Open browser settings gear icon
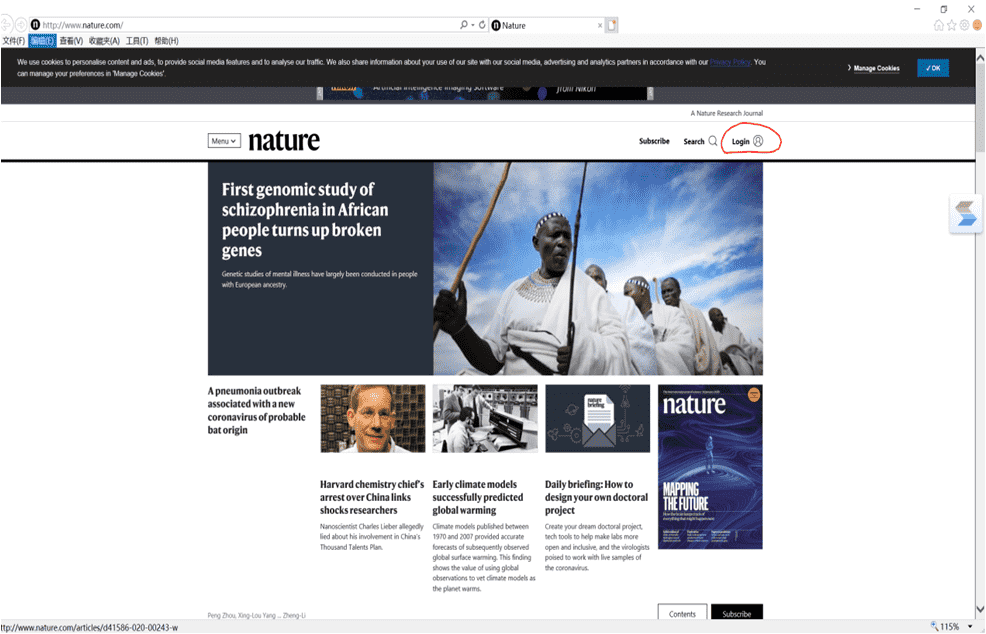986x634 pixels. pyautogui.click(x=965, y=25)
